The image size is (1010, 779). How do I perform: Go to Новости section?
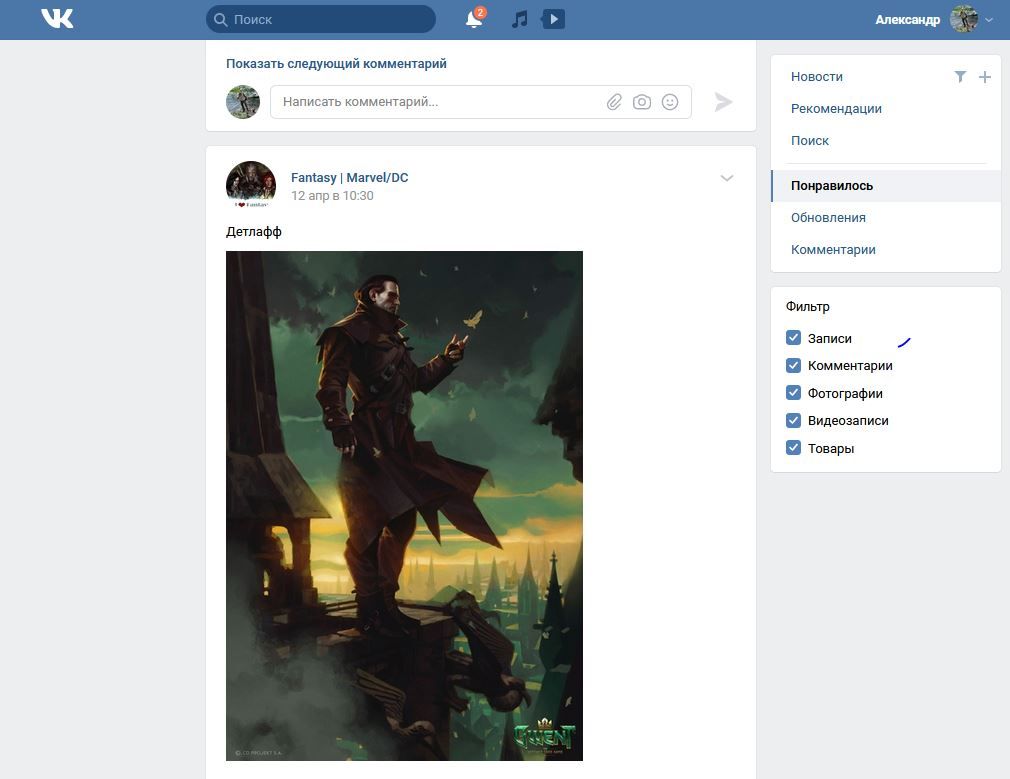pyautogui.click(x=817, y=77)
